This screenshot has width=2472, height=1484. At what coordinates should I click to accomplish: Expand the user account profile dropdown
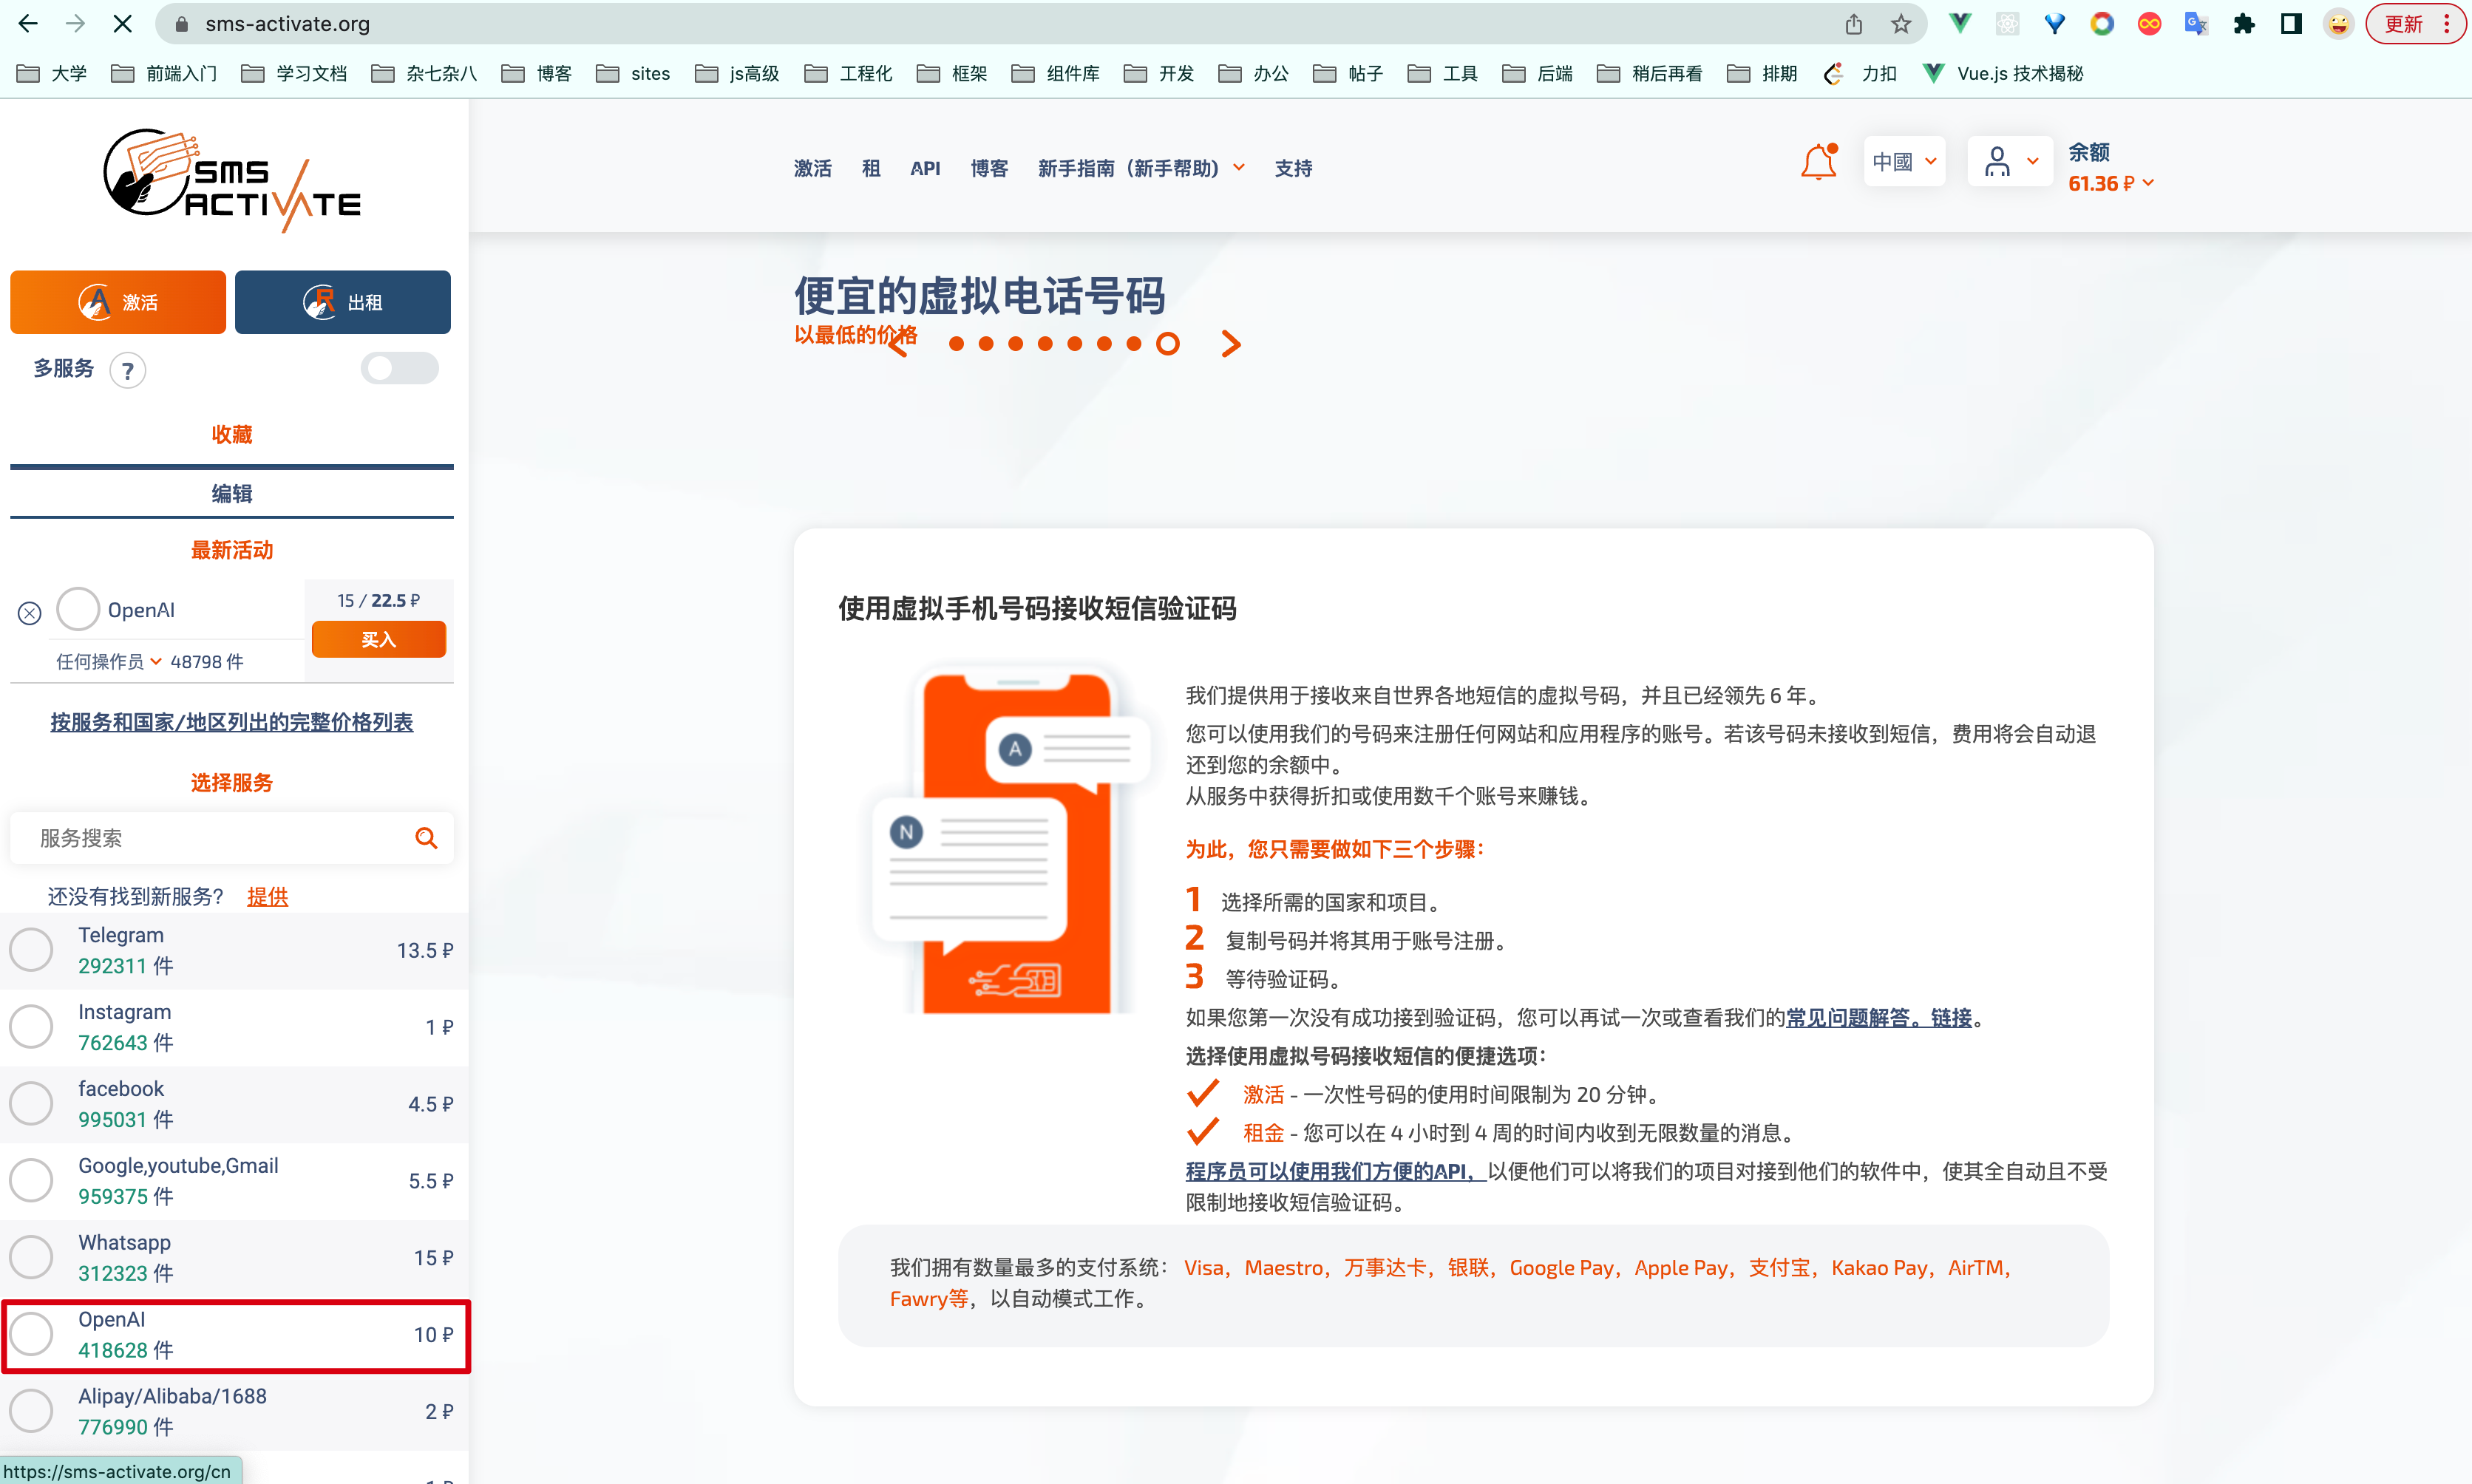point(2010,162)
